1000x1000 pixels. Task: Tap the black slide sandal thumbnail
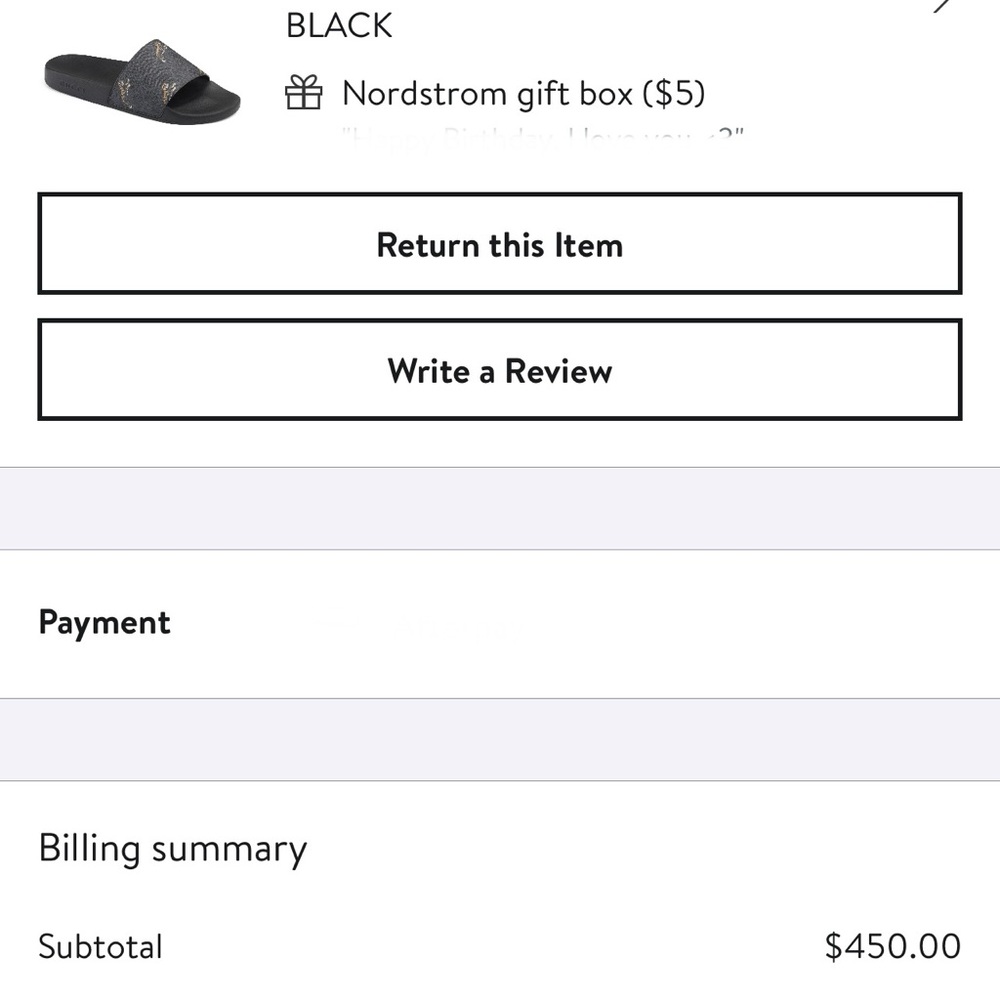pos(142,82)
